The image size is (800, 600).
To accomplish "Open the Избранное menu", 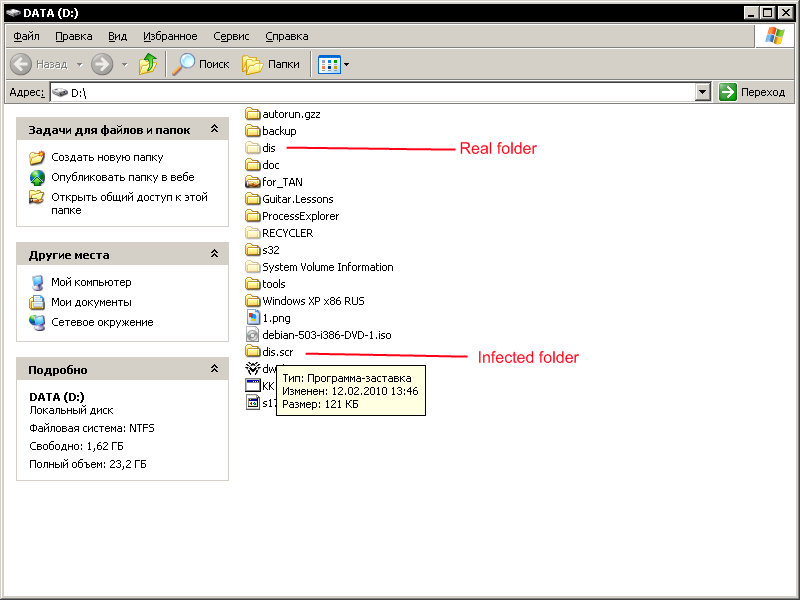I will point(170,36).
